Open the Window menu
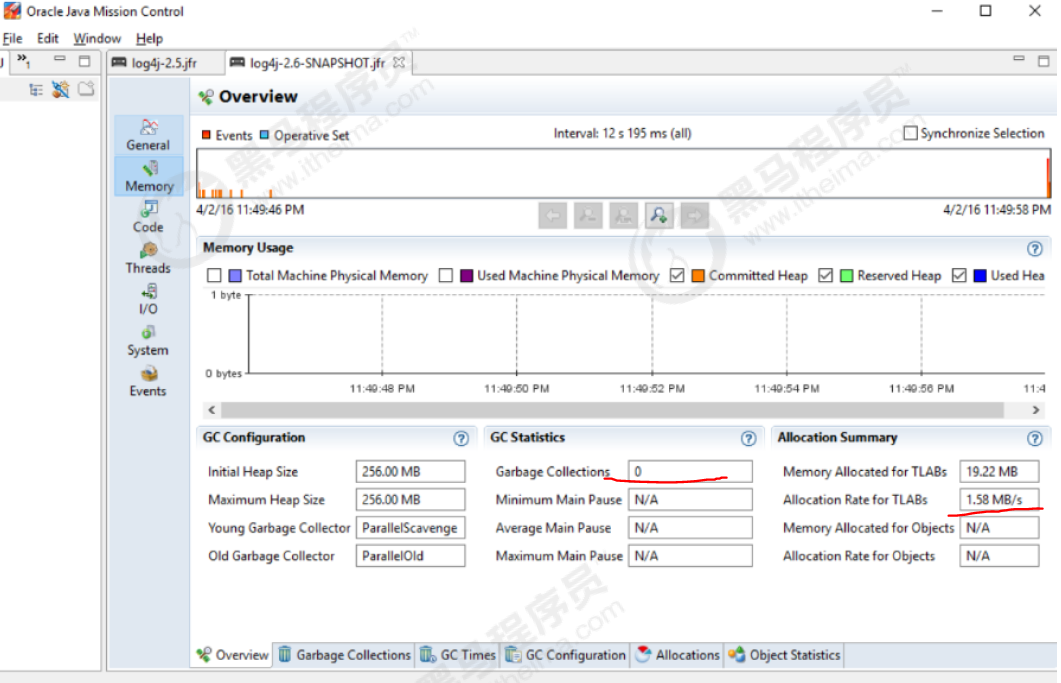Screen dimensions: 1061x683 click(97, 39)
